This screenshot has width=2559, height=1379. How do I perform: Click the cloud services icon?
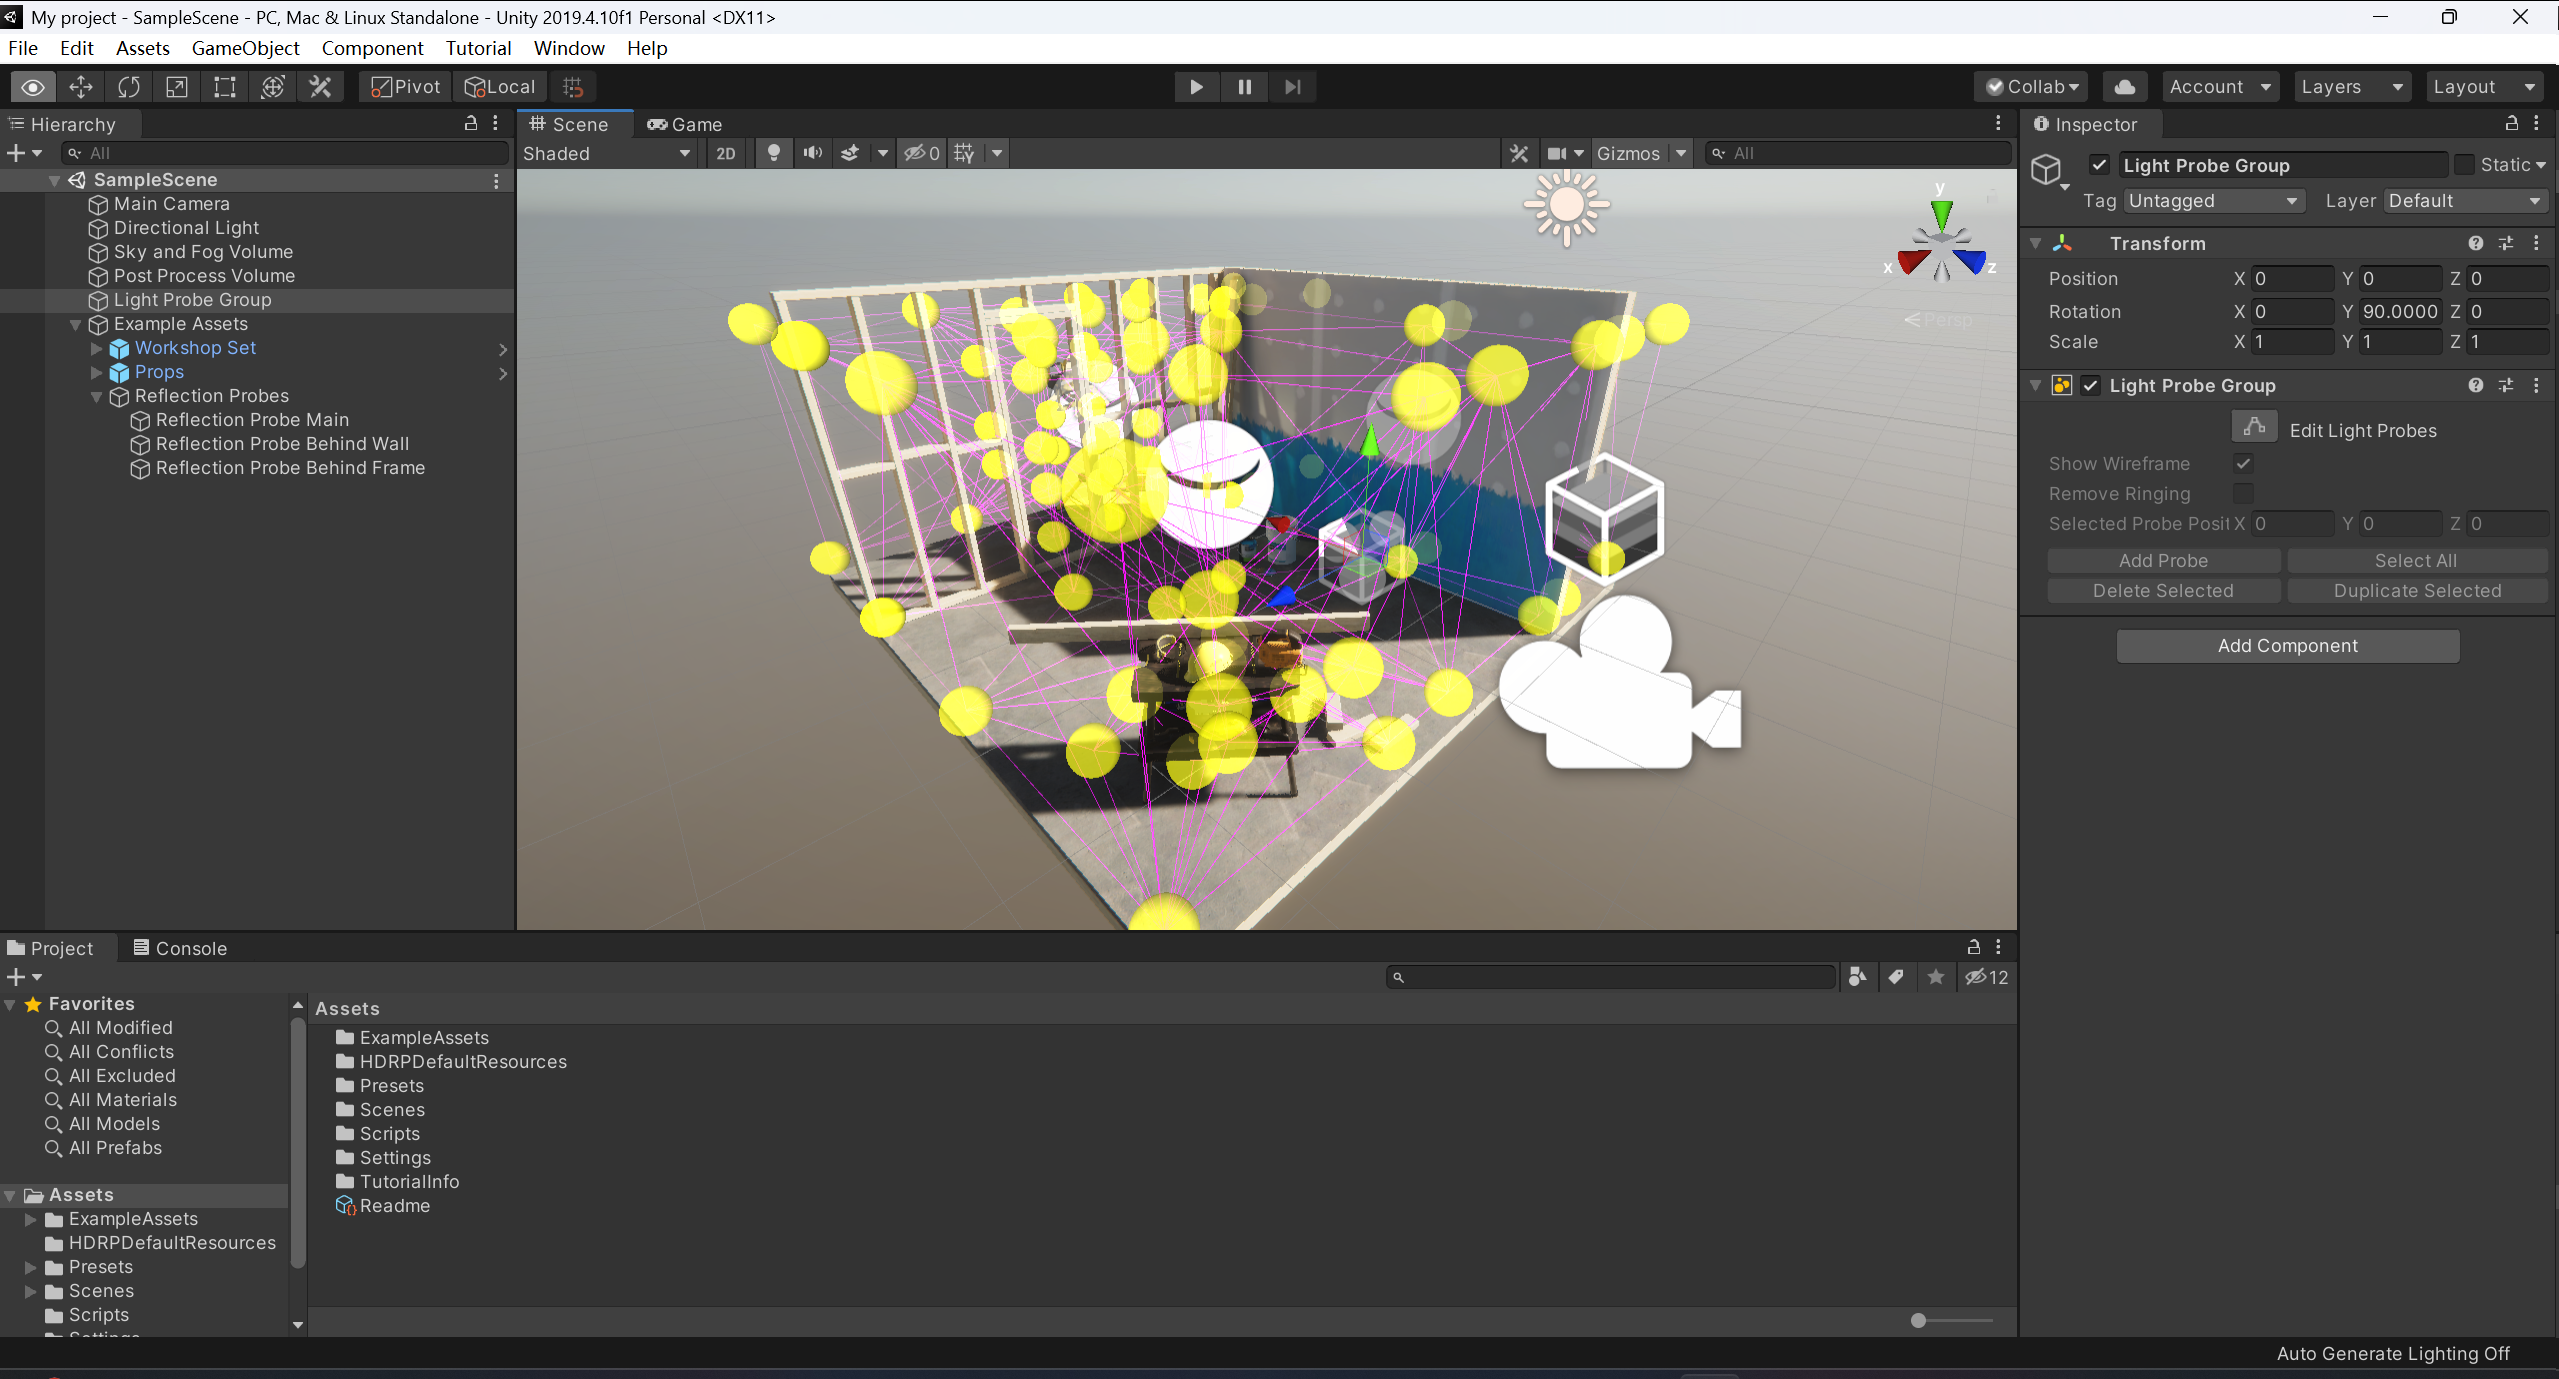tap(2124, 87)
